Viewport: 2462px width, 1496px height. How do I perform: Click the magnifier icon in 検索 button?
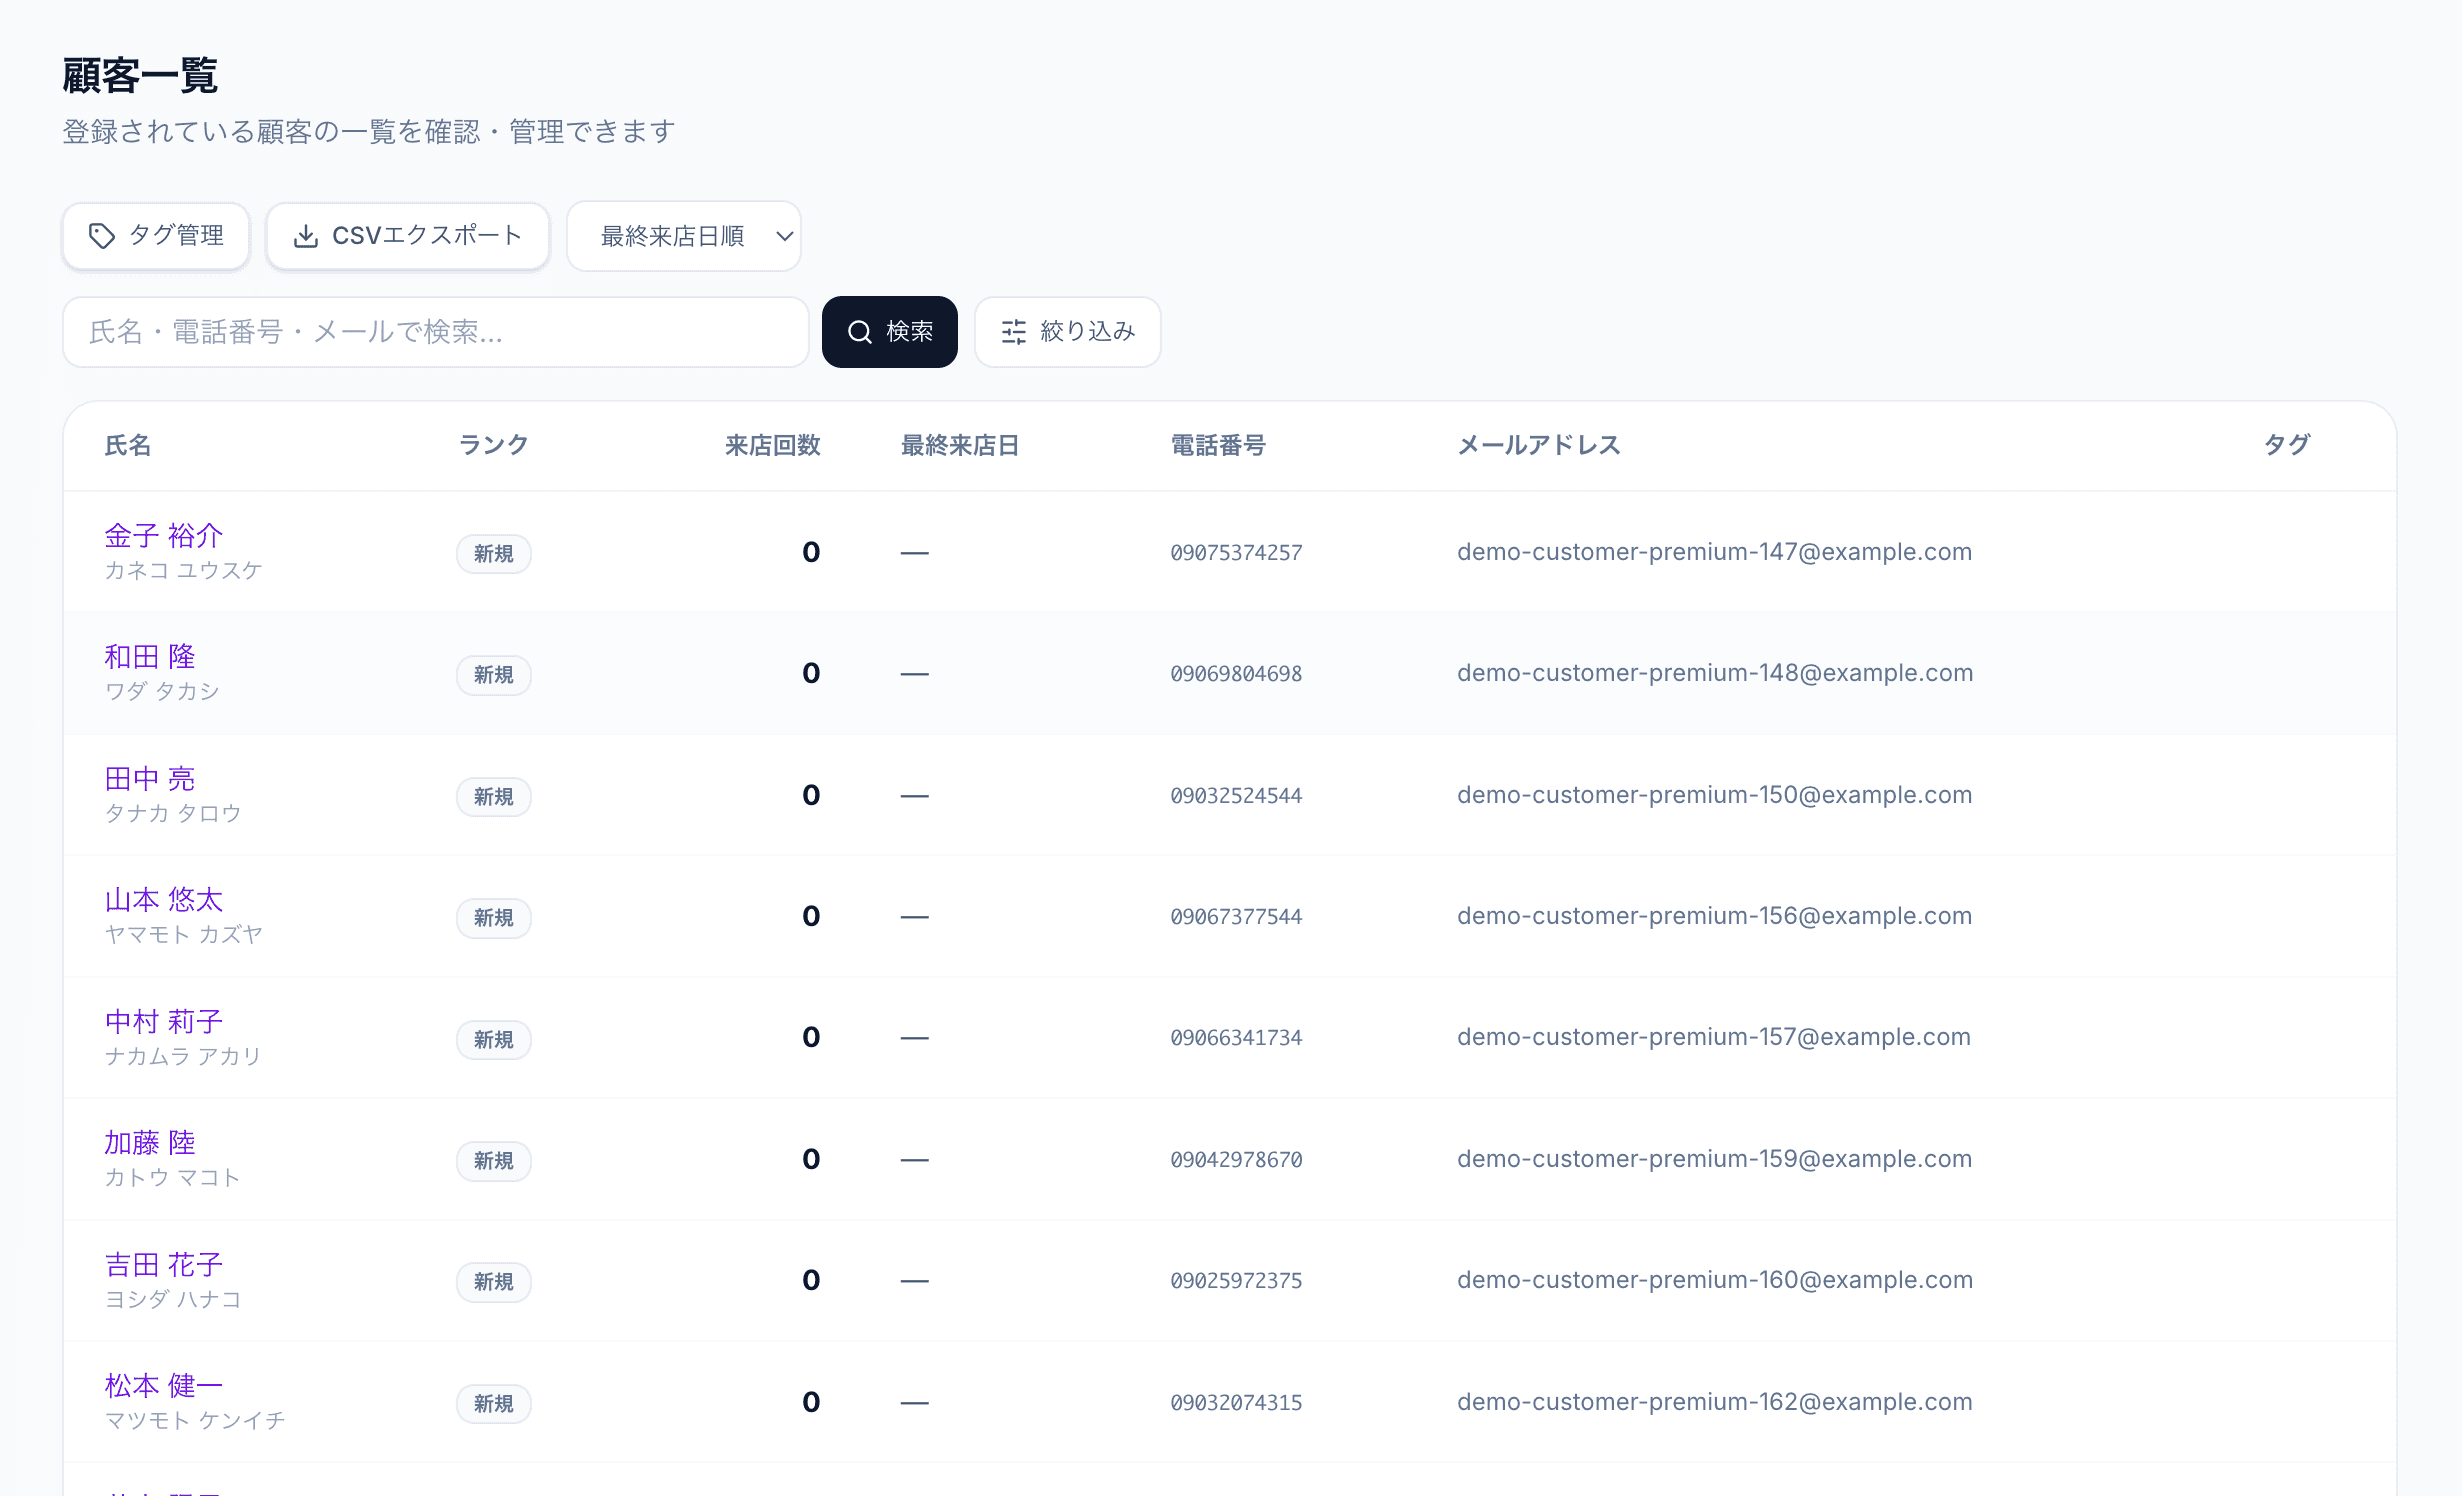859,332
